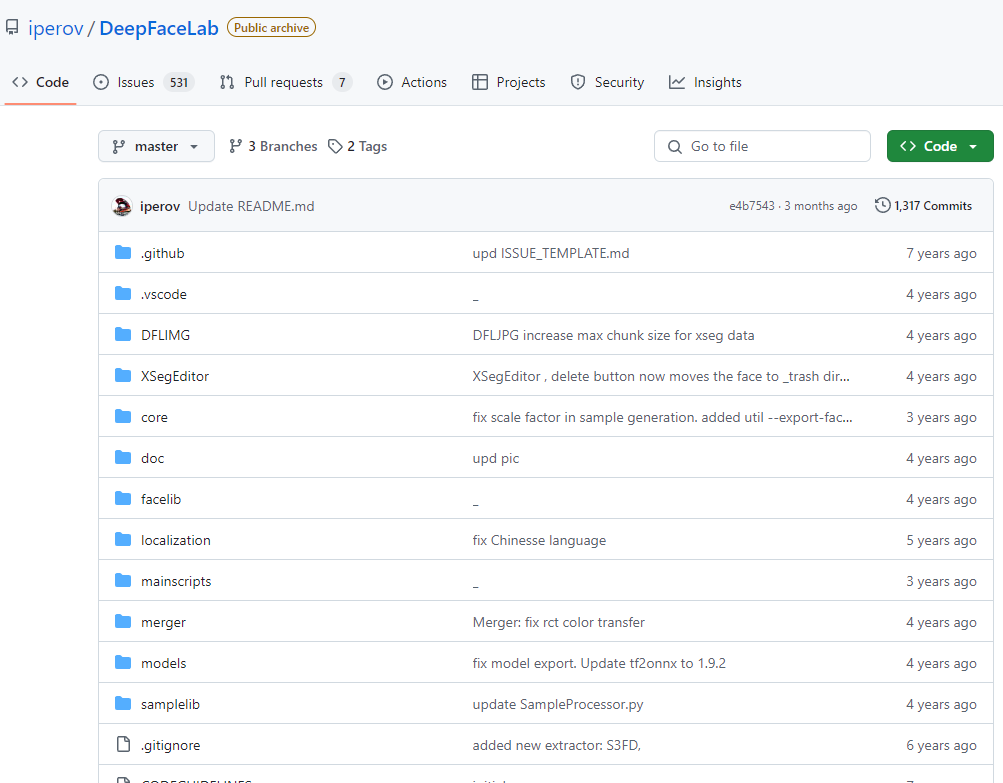Open the DeepFaceLab repository link
Image resolution: width=1003 pixels, height=783 pixels.
click(x=159, y=28)
